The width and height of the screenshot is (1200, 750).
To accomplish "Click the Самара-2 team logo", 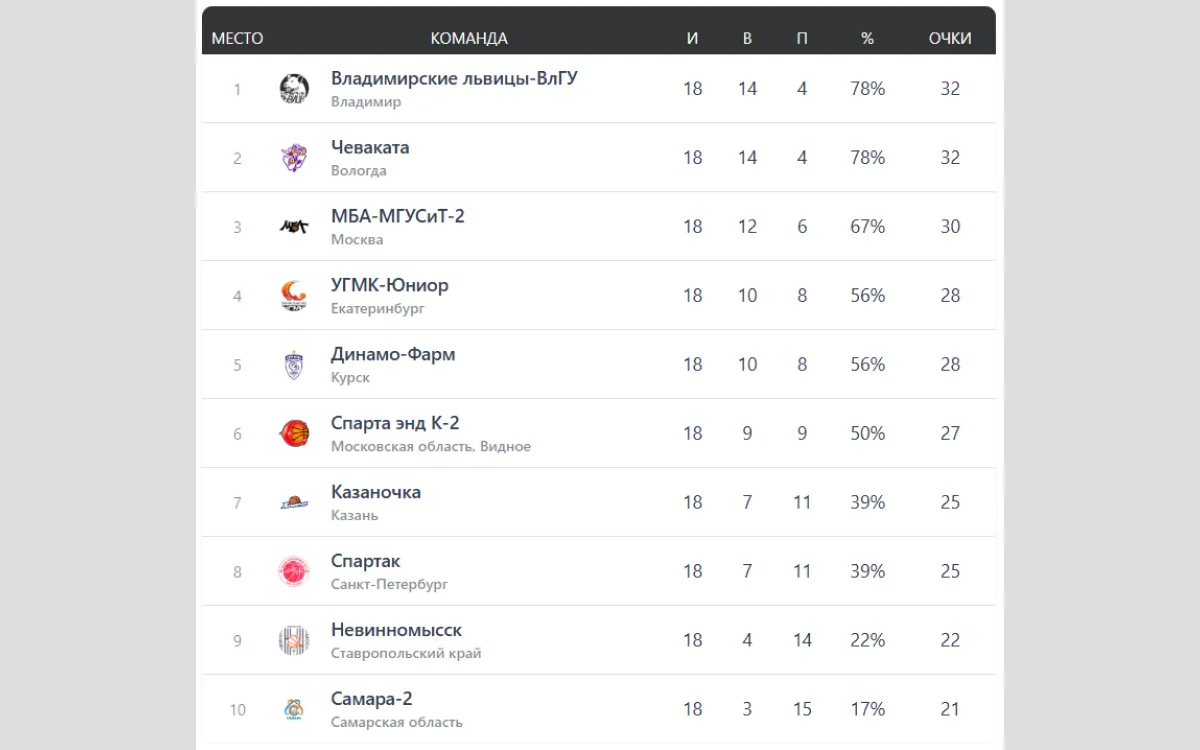I will pyautogui.click(x=294, y=709).
